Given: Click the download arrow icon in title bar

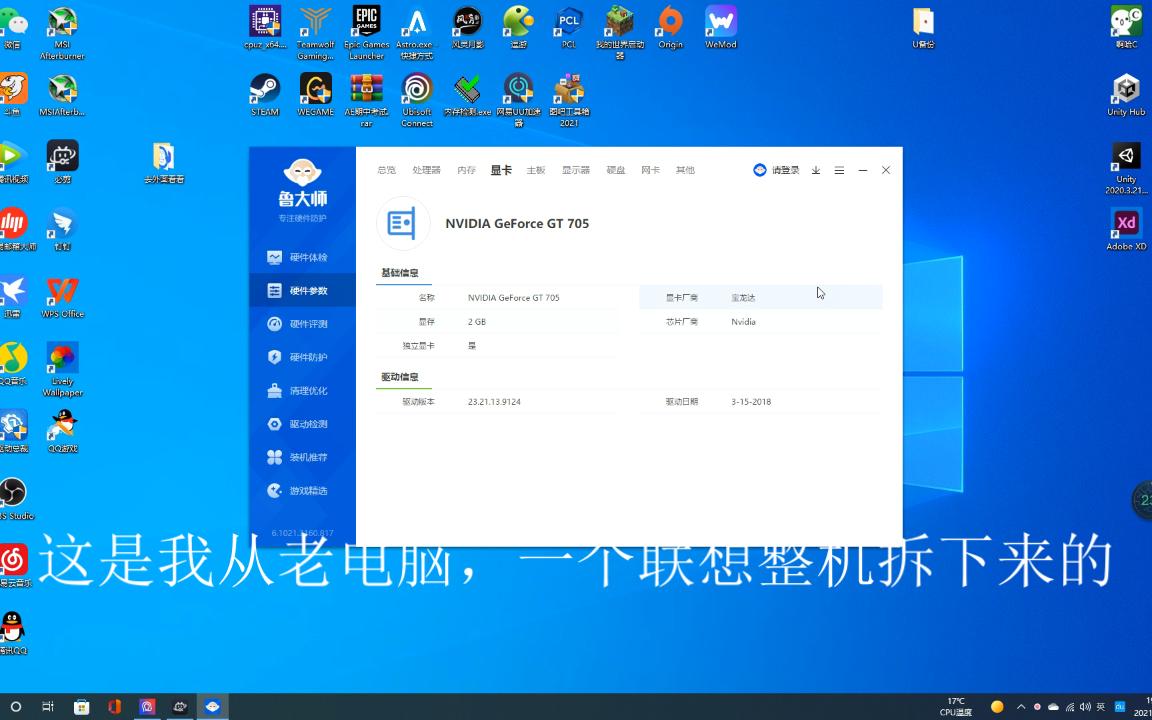Looking at the screenshot, I should pyautogui.click(x=816, y=170).
